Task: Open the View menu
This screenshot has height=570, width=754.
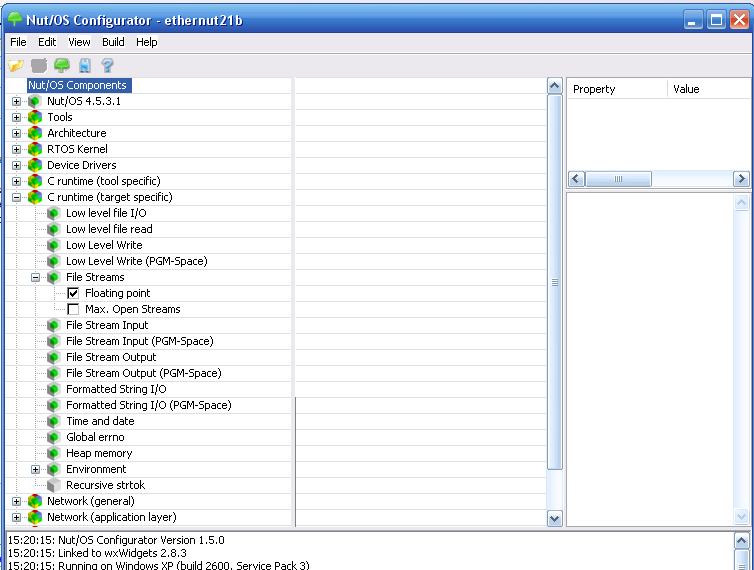Action: 79,42
